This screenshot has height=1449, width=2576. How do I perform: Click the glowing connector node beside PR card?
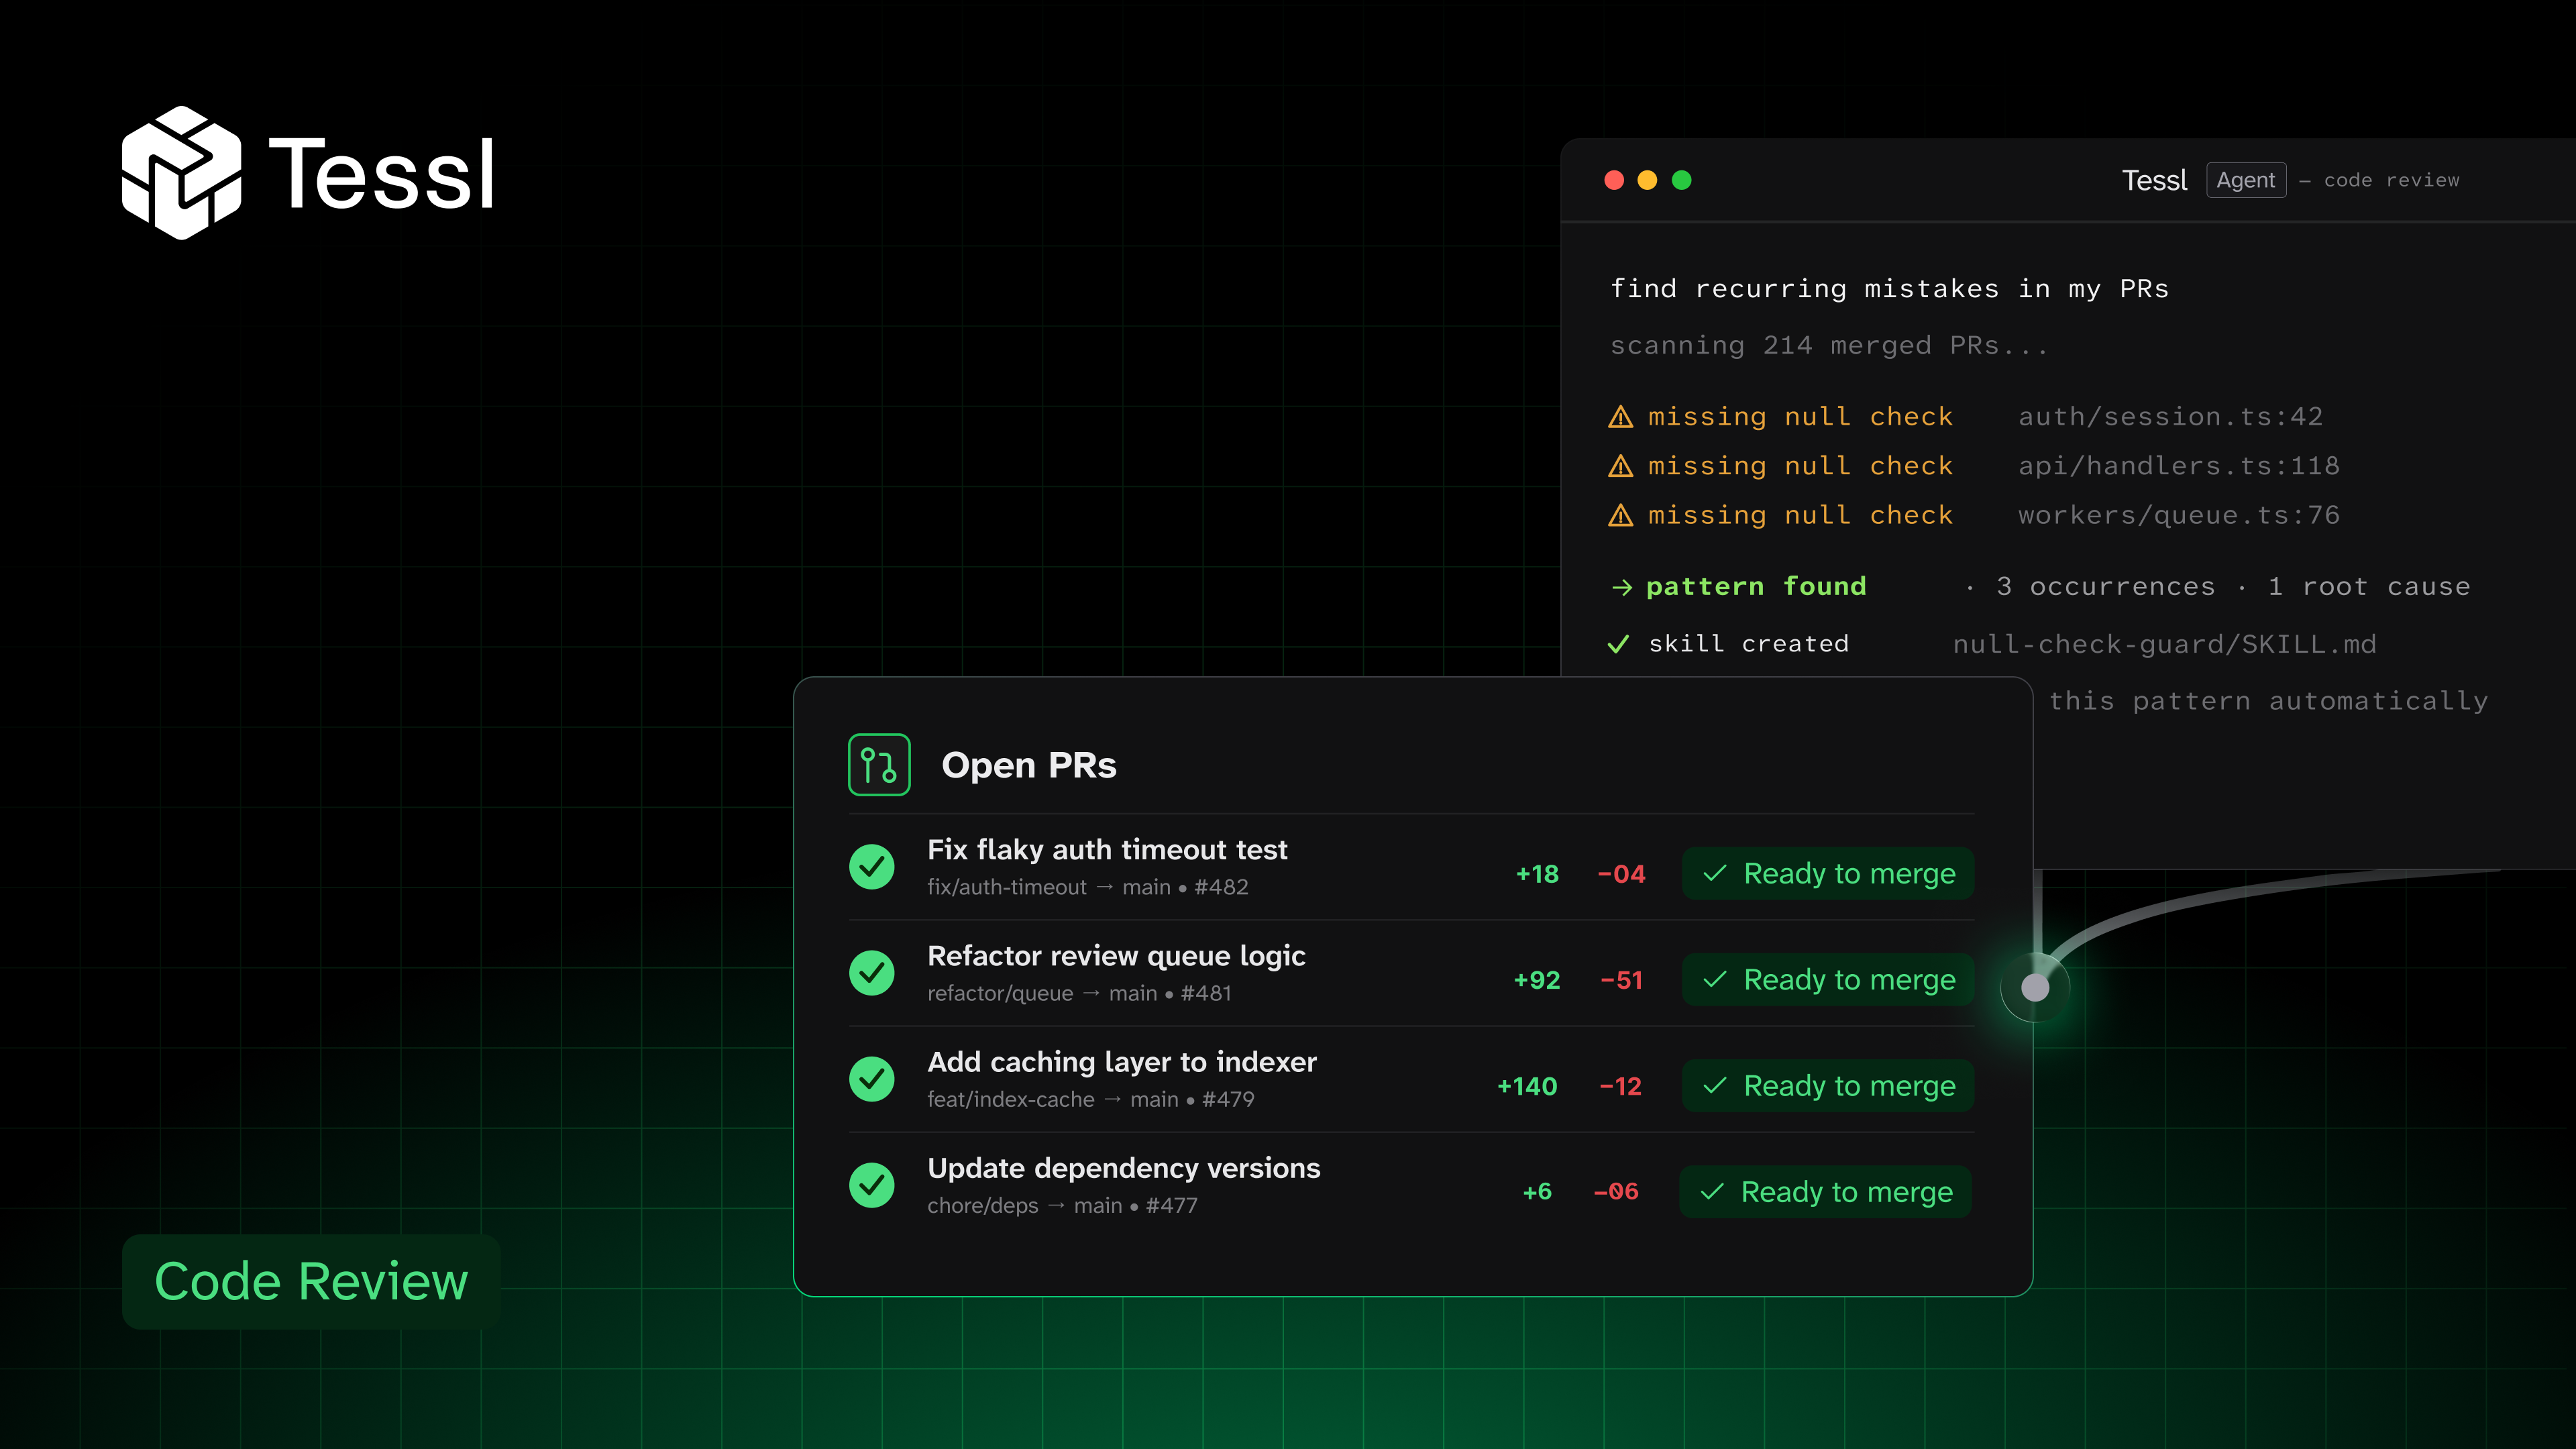(x=2035, y=988)
